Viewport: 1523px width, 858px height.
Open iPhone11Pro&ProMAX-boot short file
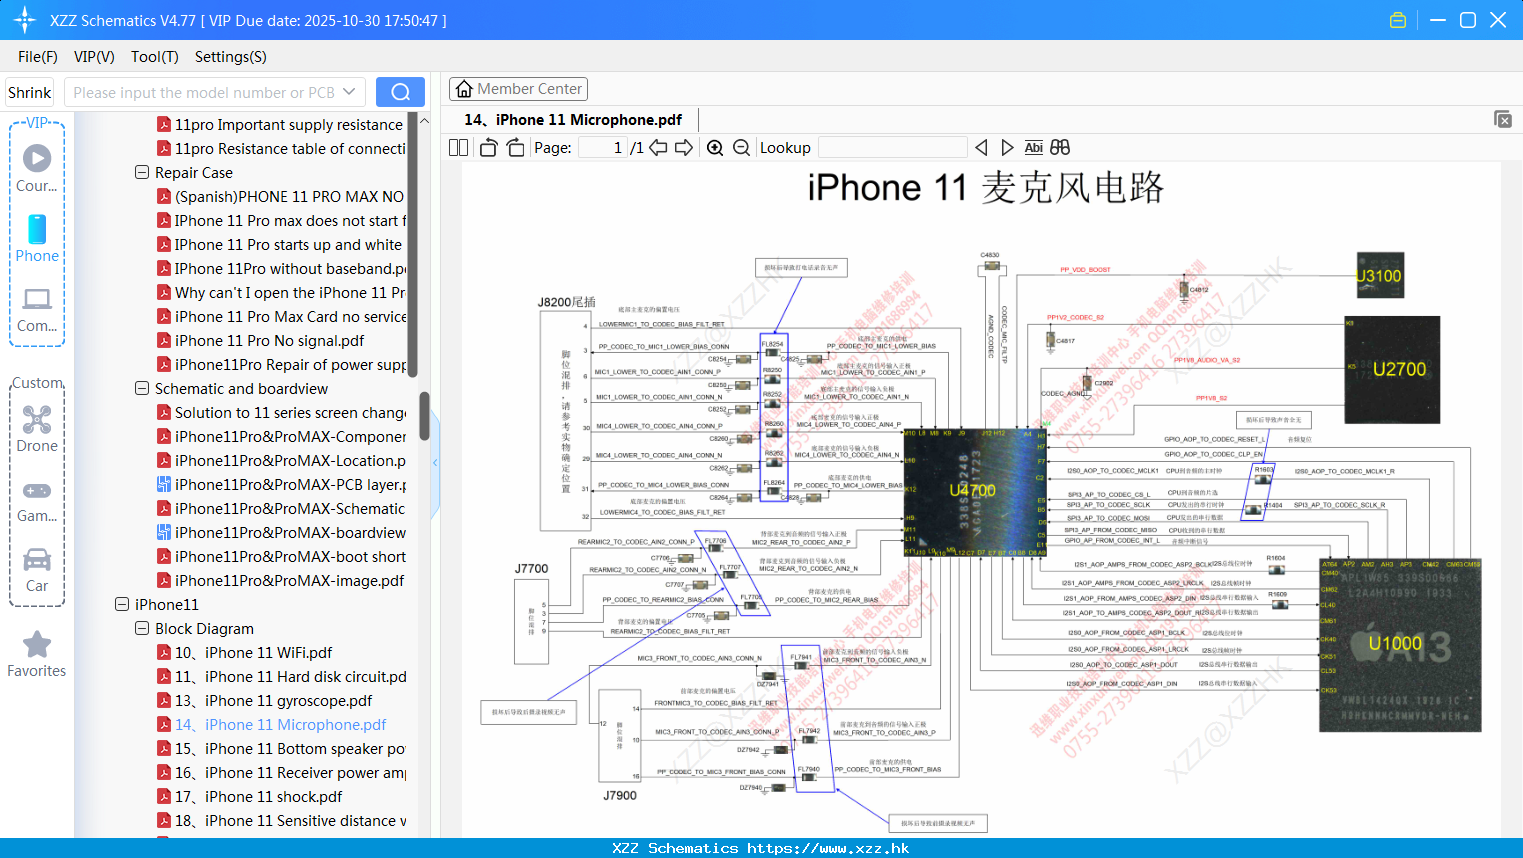pyautogui.click(x=281, y=556)
